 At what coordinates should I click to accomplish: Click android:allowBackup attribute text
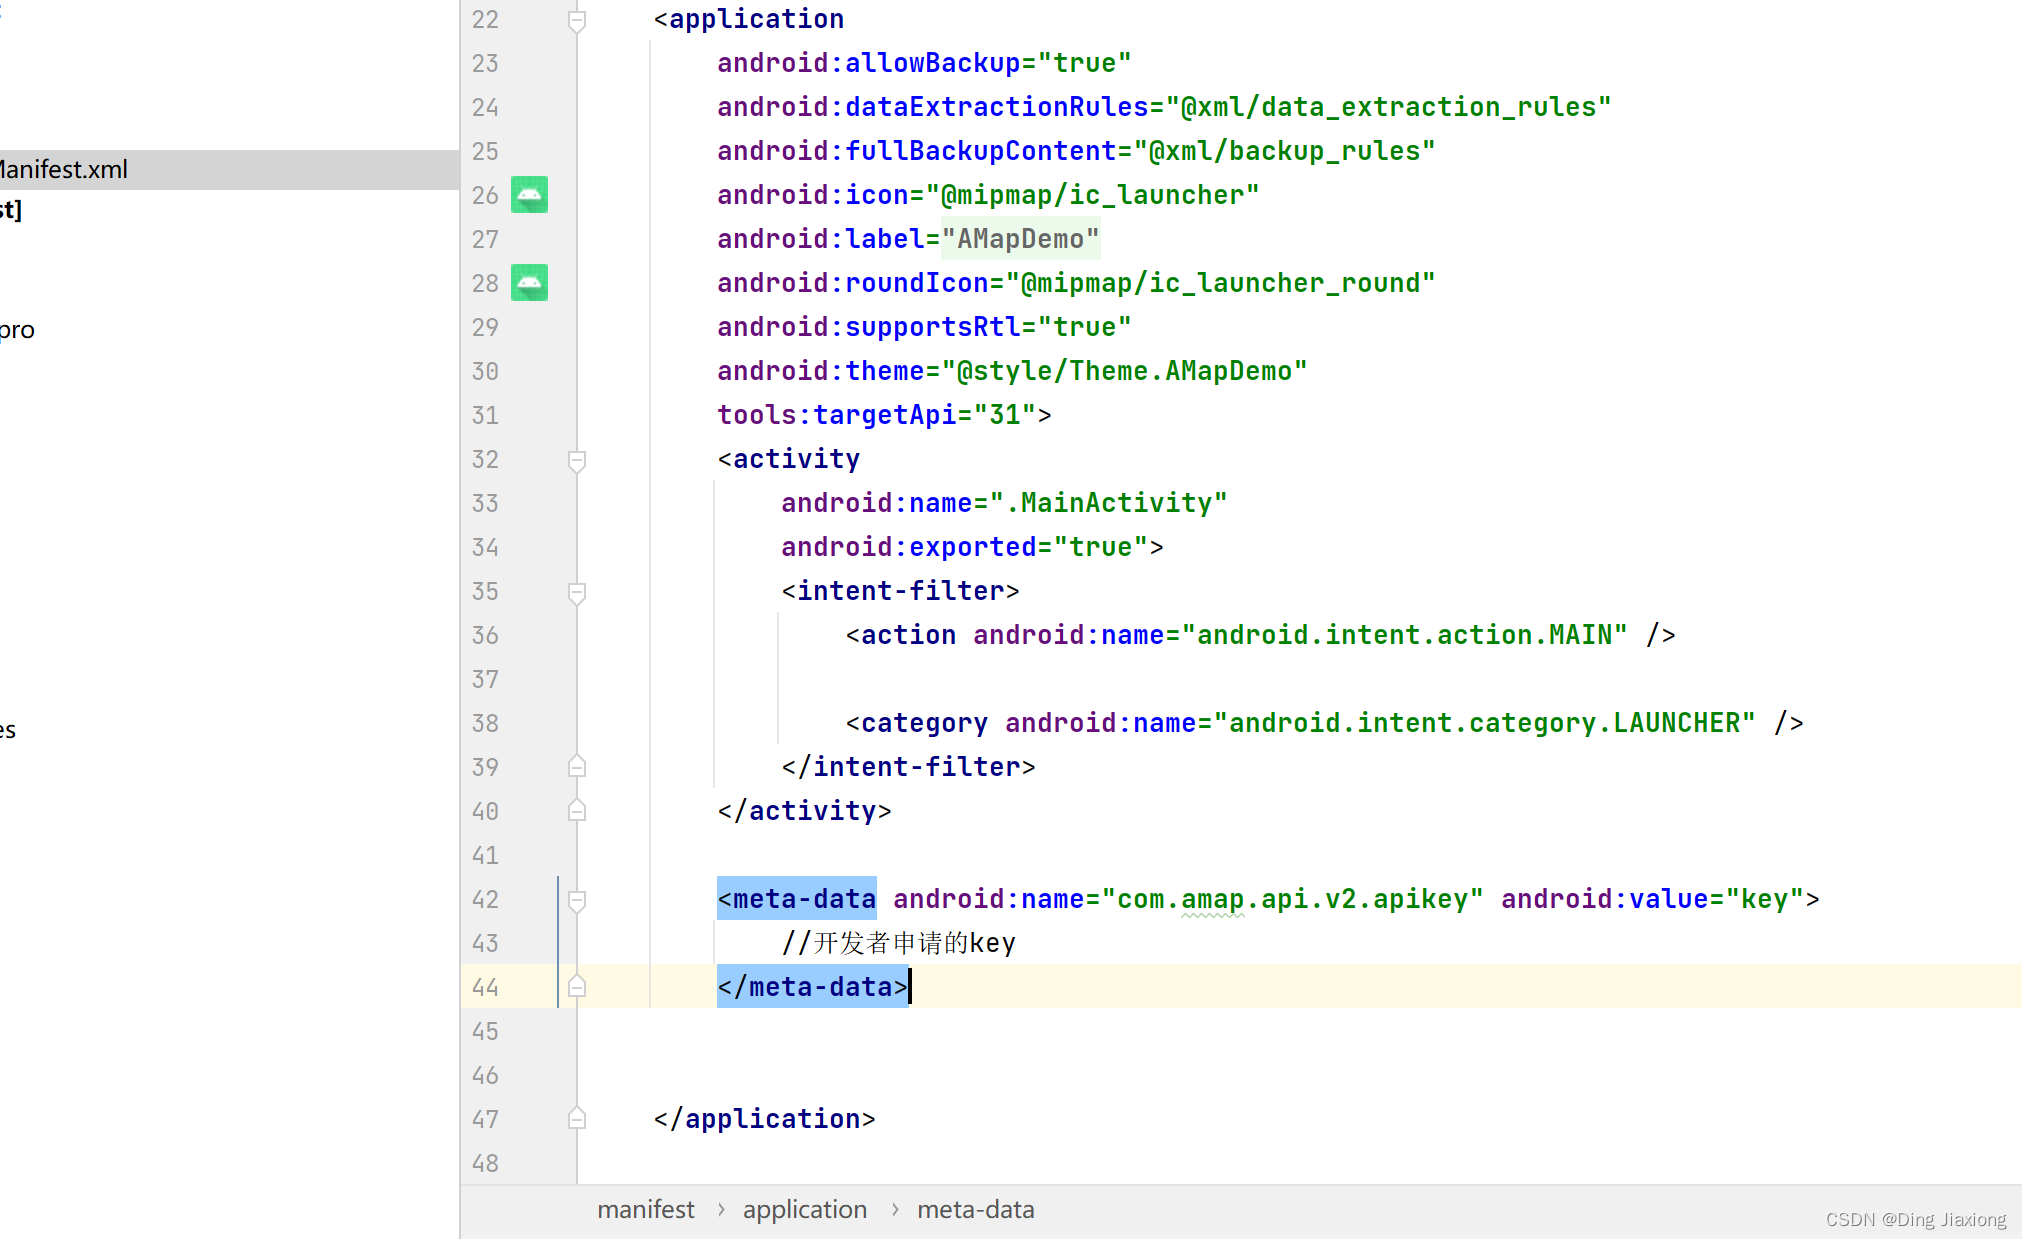coord(869,63)
